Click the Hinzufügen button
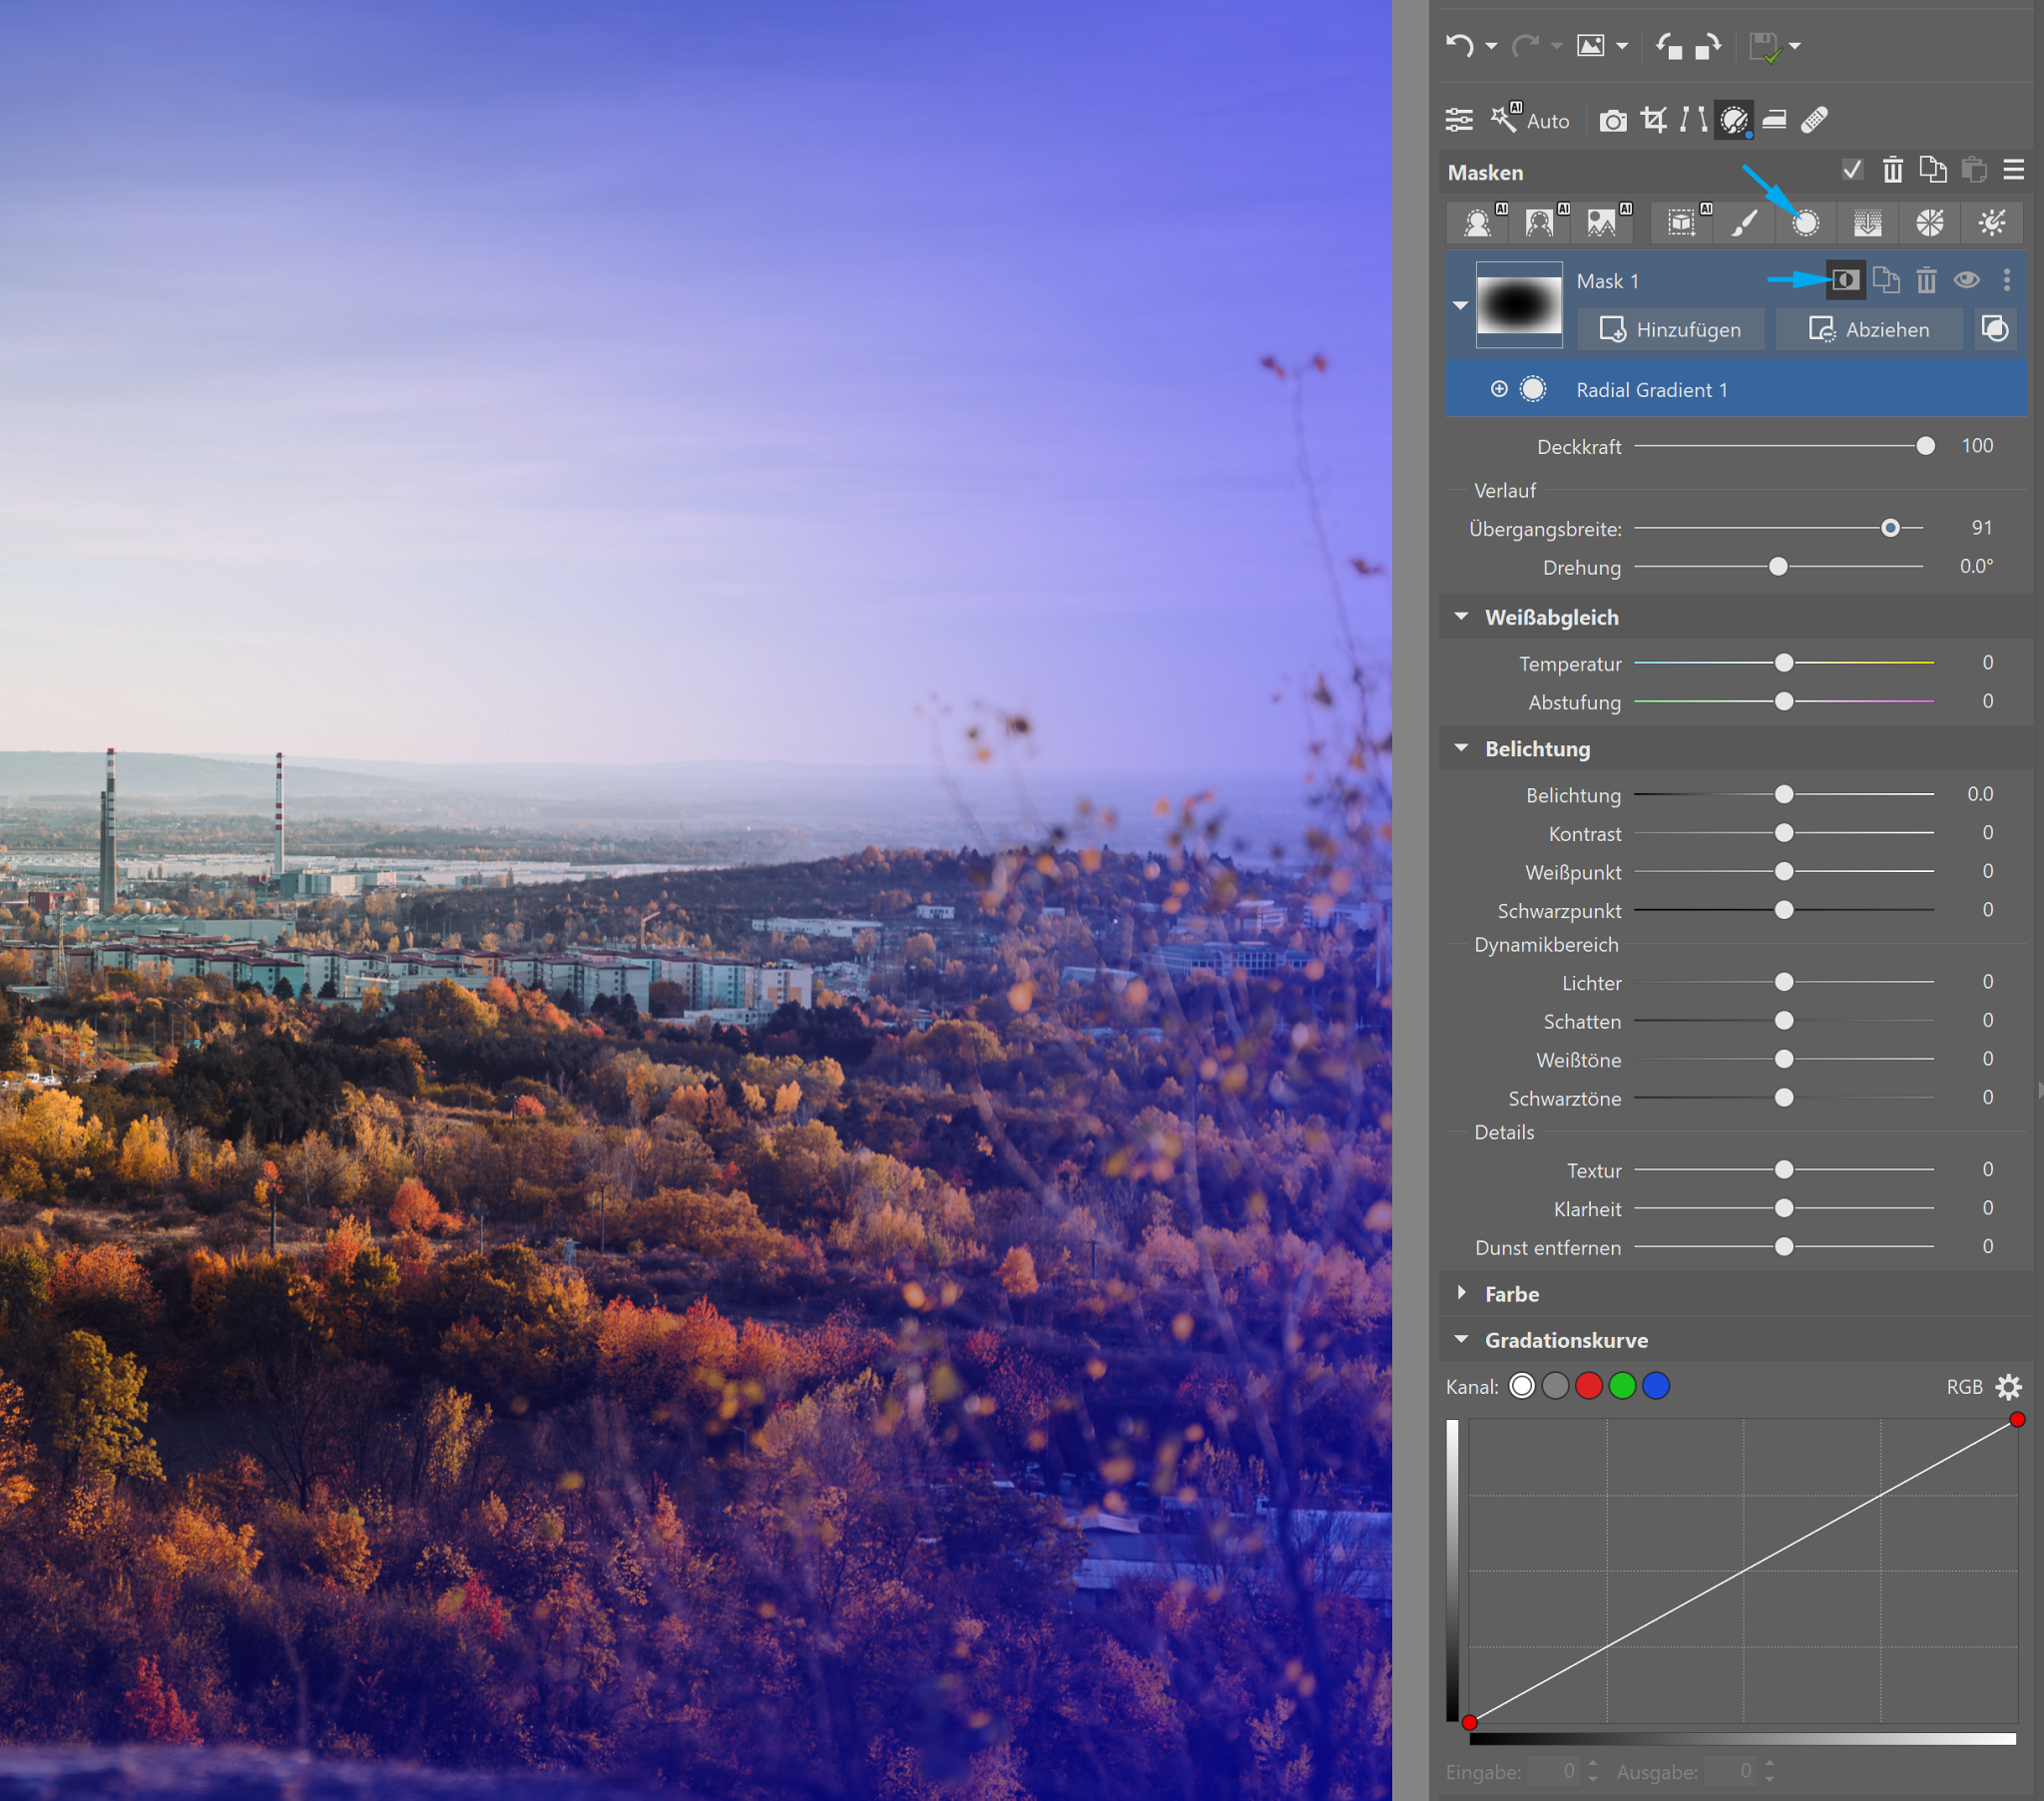 coord(1670,329)
